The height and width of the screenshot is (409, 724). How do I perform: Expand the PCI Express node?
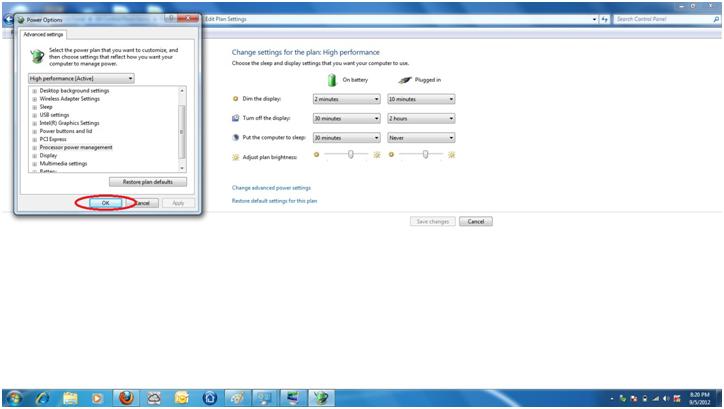[34, 139]
